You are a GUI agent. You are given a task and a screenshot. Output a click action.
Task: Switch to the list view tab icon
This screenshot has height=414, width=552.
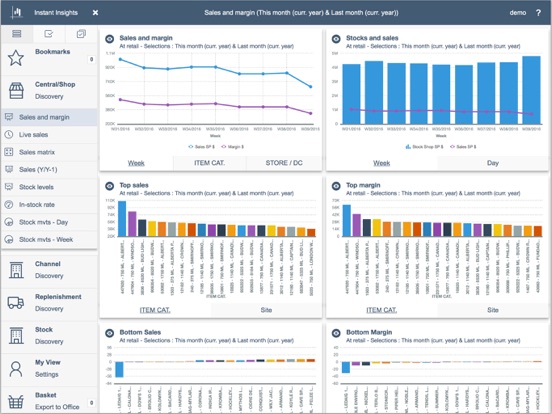(x=17, y=34)
